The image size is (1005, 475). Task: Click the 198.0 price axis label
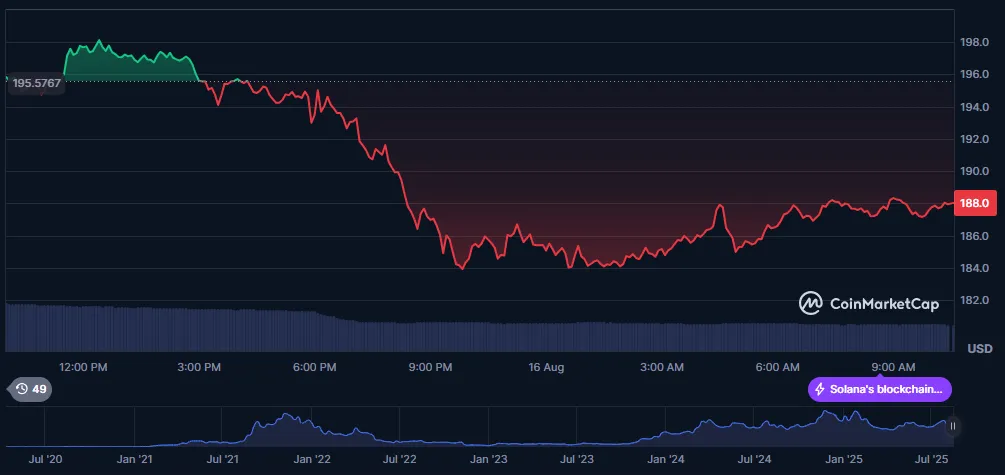[974, 43]
